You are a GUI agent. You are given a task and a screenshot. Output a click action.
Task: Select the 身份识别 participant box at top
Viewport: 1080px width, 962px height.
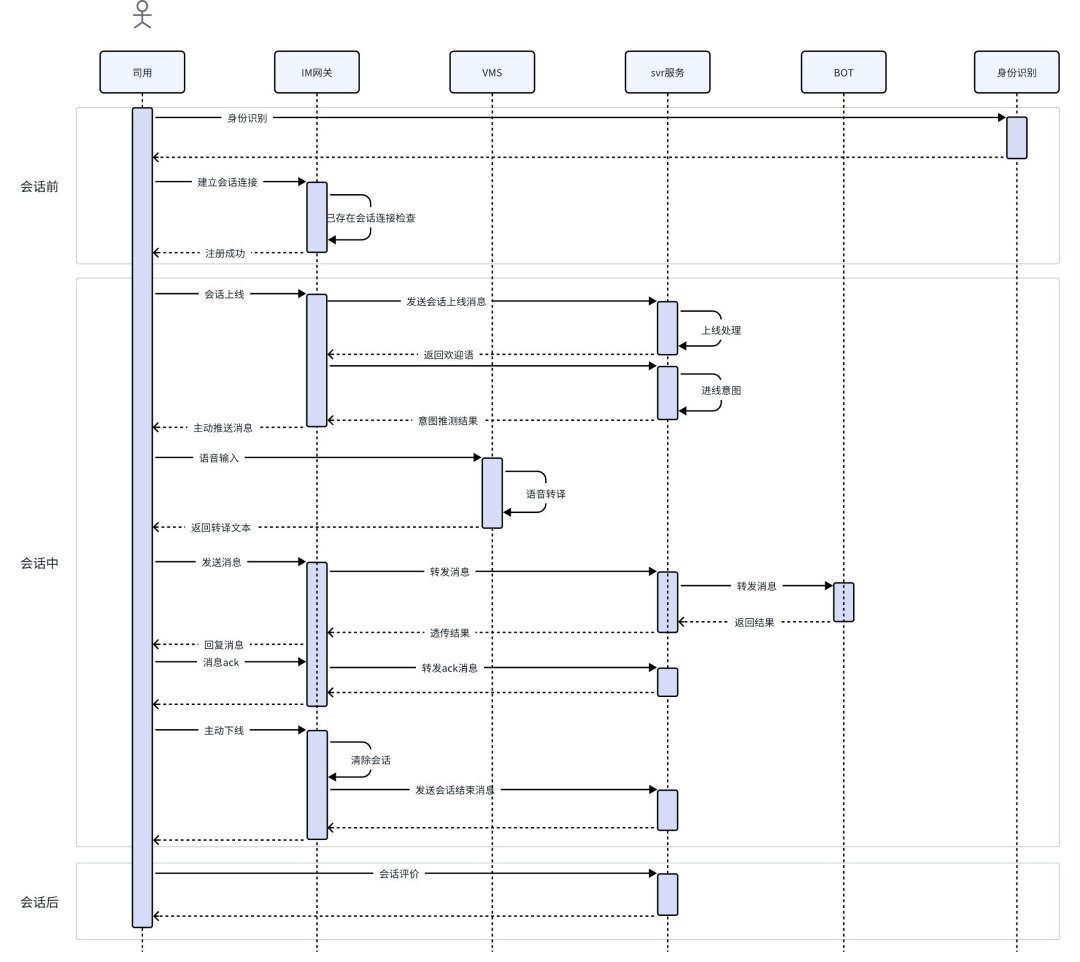coord(1017,72)
